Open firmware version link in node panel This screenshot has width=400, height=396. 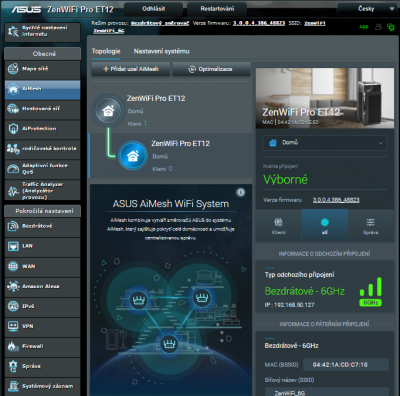point(336,200)
